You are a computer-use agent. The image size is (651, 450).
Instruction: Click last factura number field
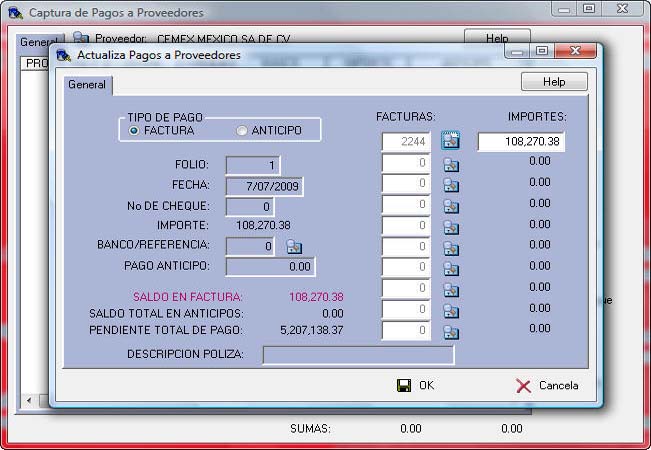click(x=406, y=330)
